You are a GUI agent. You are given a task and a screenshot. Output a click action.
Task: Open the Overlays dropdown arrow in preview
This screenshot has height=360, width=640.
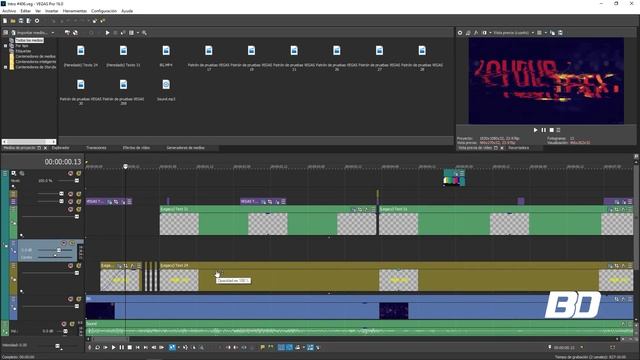click(545, 33)
